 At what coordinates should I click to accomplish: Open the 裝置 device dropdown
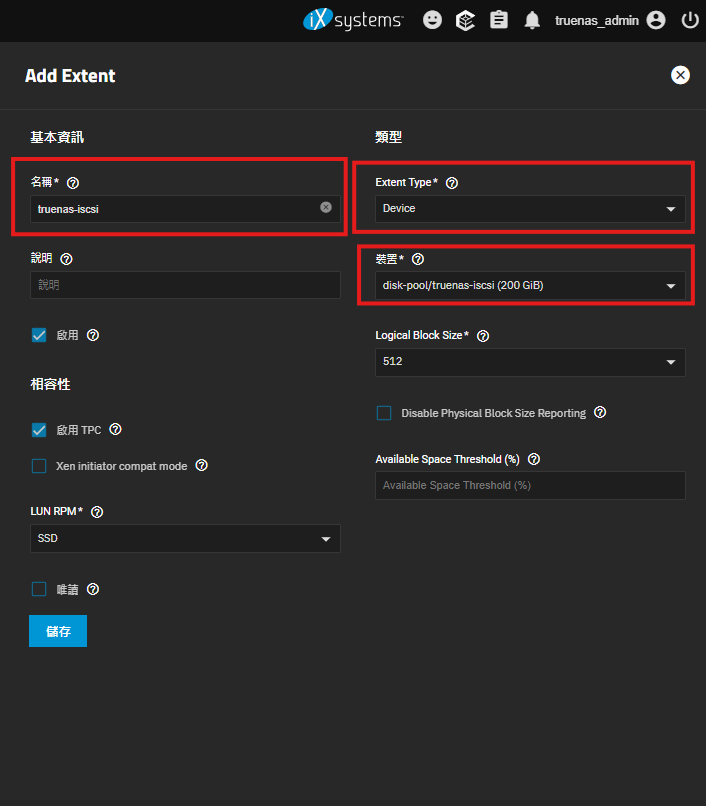point(530,286)
